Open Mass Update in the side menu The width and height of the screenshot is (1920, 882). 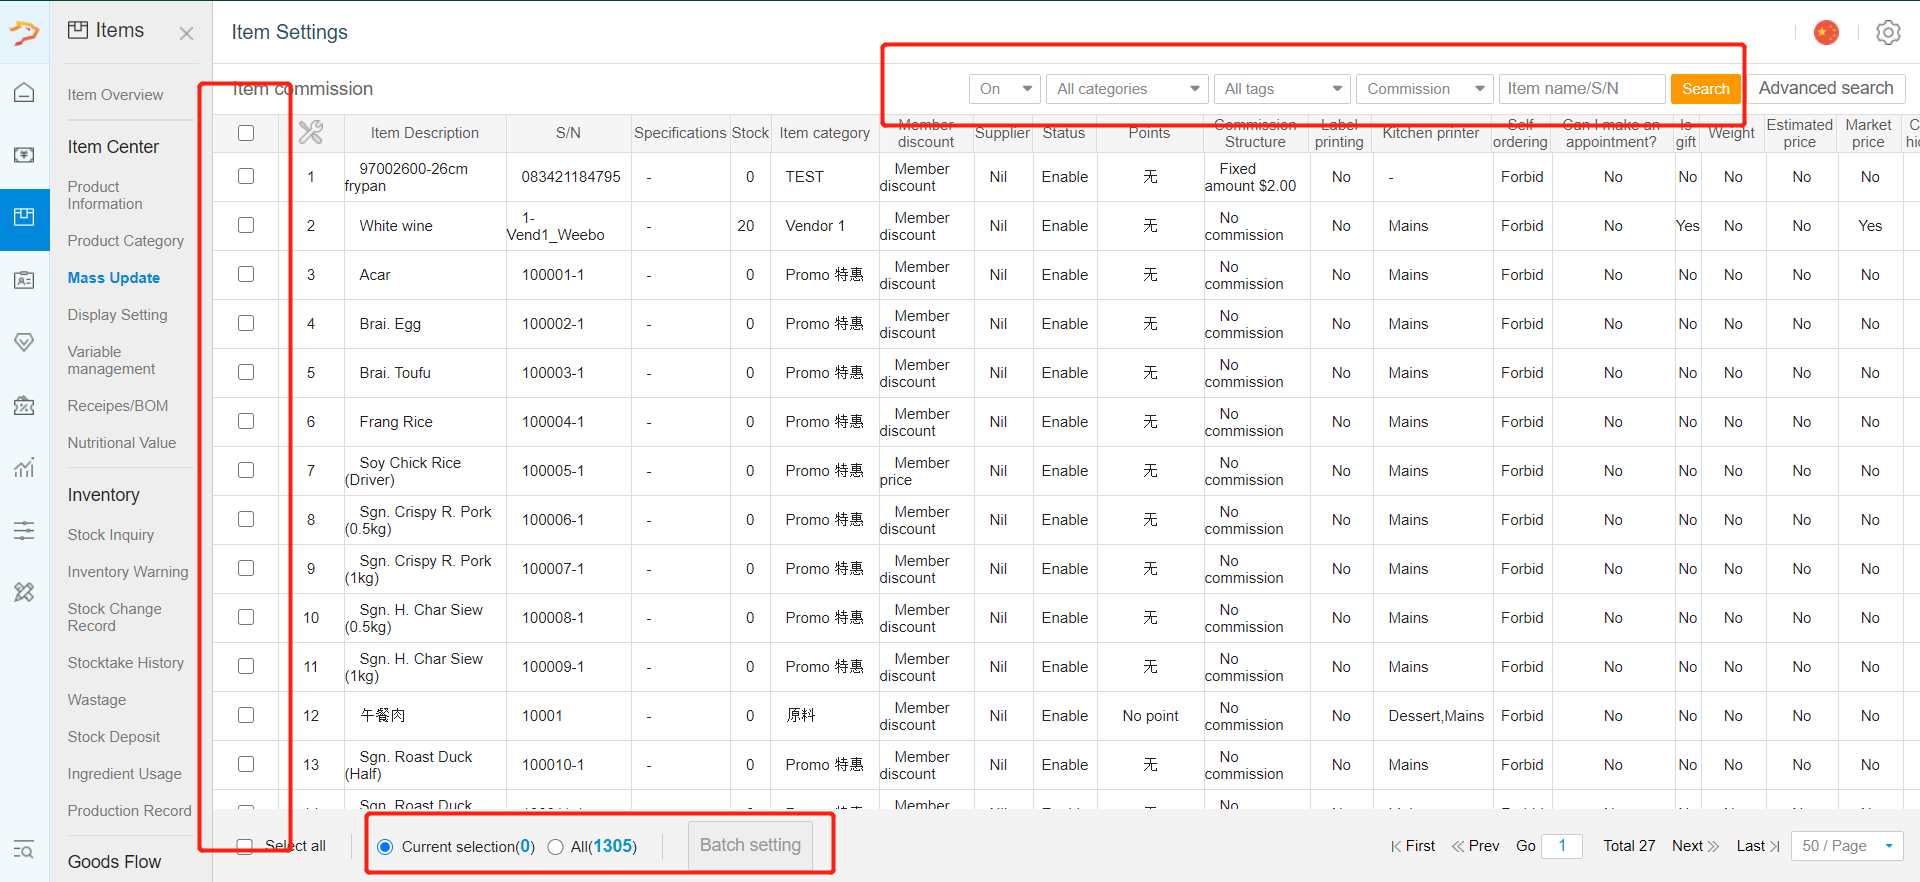pyautogui.click(x=114, y=278)
